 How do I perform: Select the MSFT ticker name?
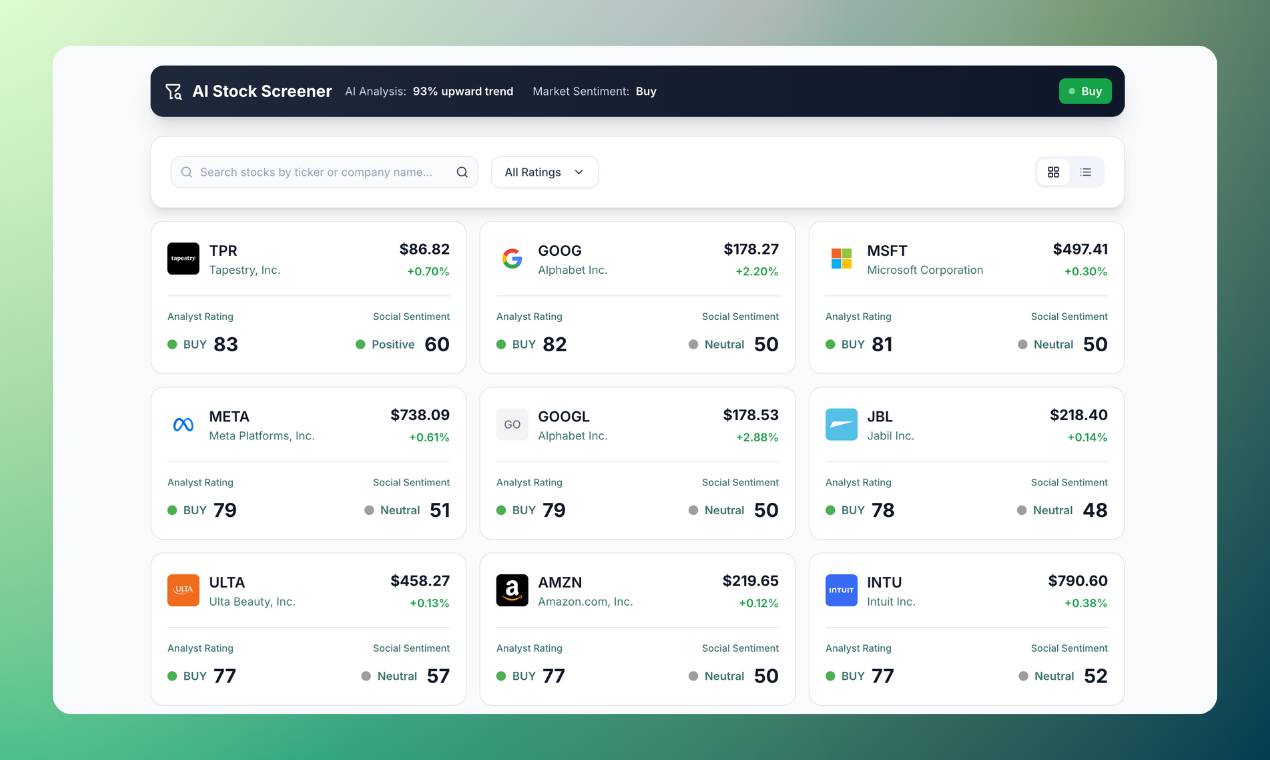point(888,250)
